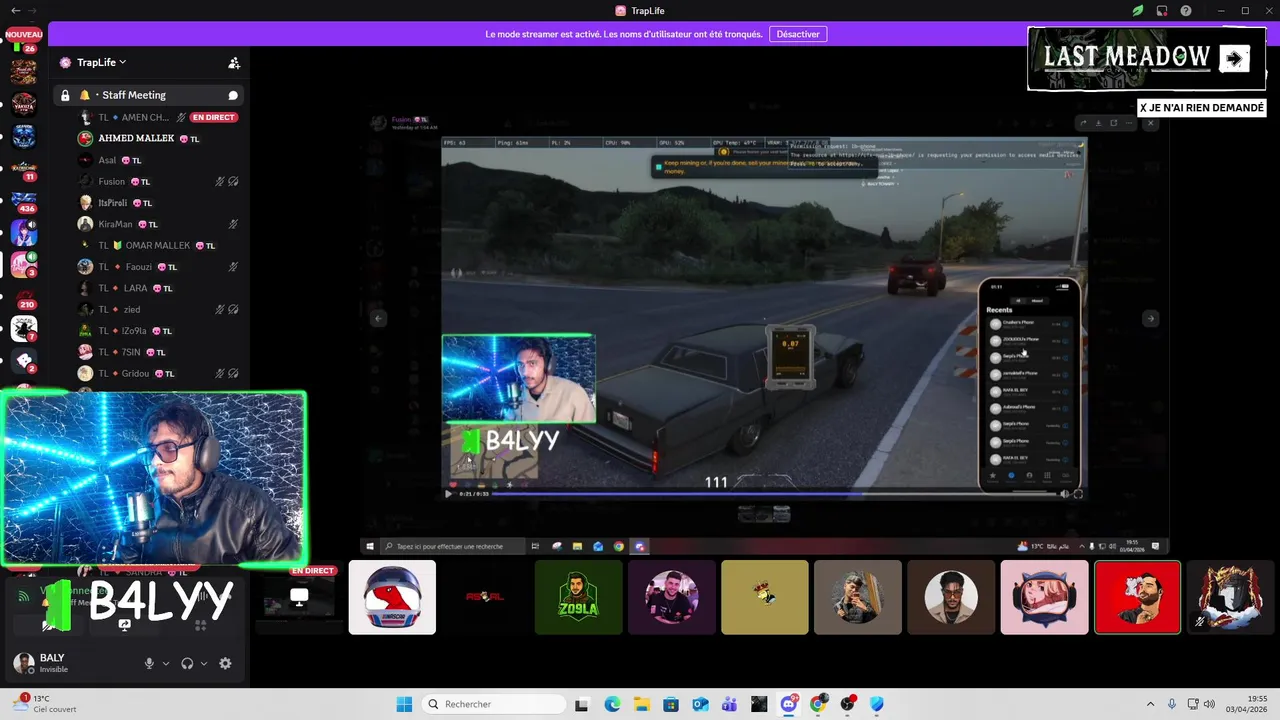The image size is (1280, 720).
Task: Select user zied in voice list
Action: pyautogui.click(x=160, y=309)
